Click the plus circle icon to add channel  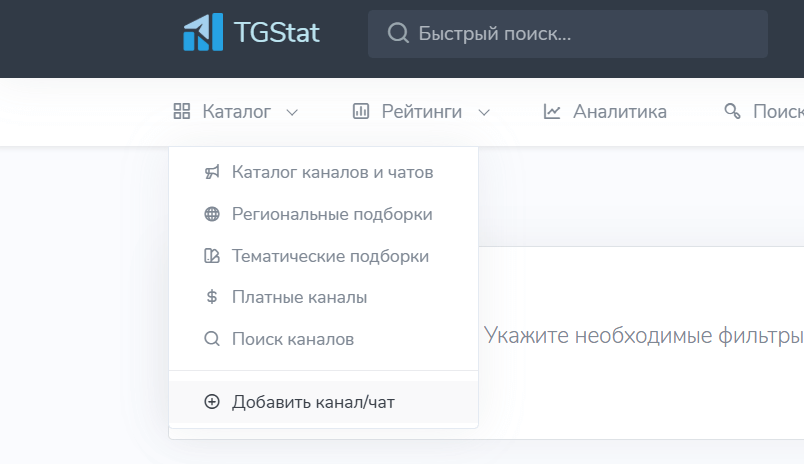pyautogui.click(x=212, y=401)
